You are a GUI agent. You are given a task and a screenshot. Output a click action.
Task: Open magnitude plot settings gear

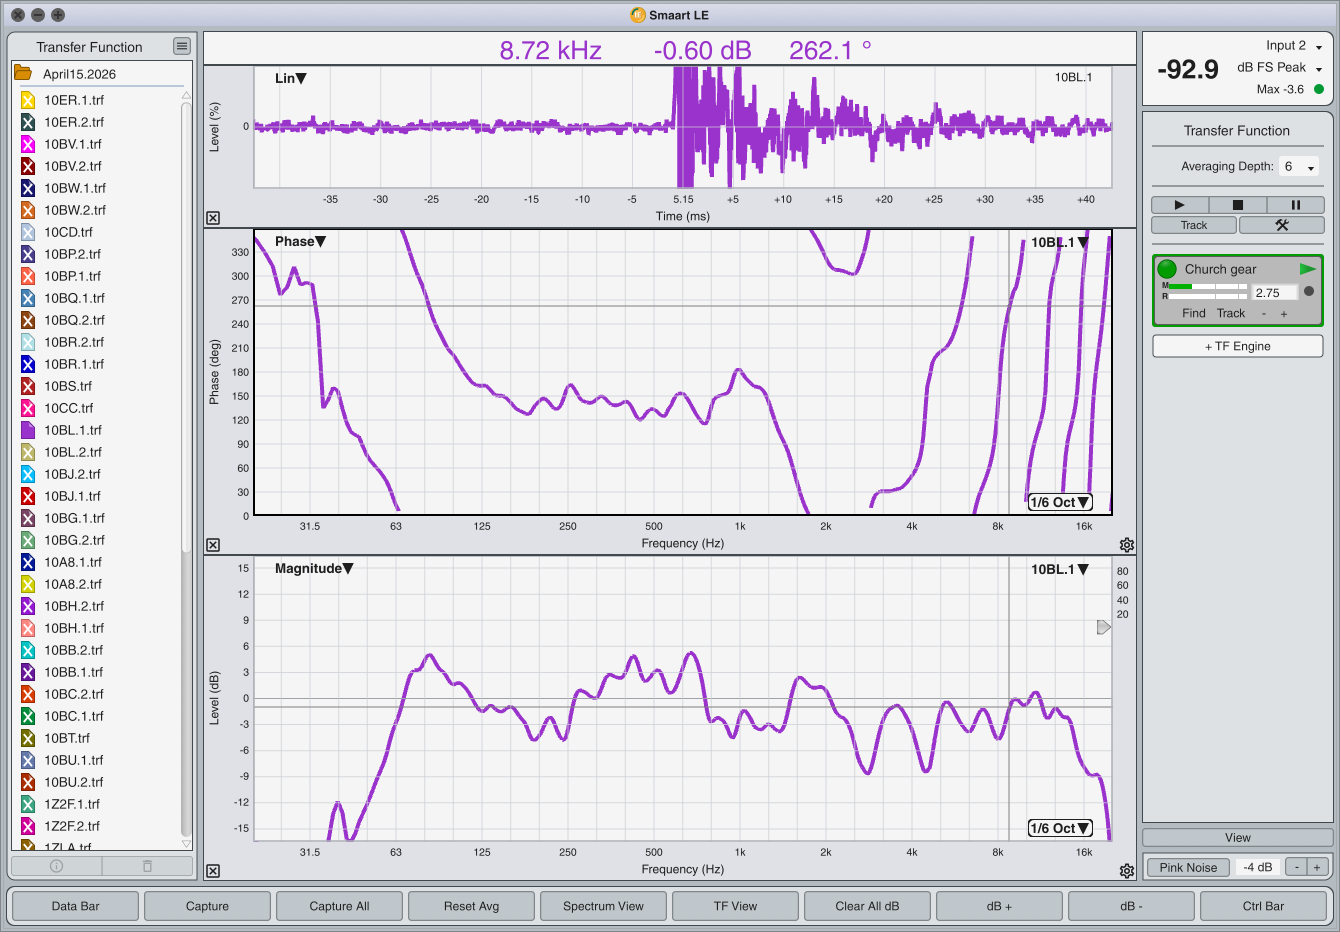tap(1127, 871)
